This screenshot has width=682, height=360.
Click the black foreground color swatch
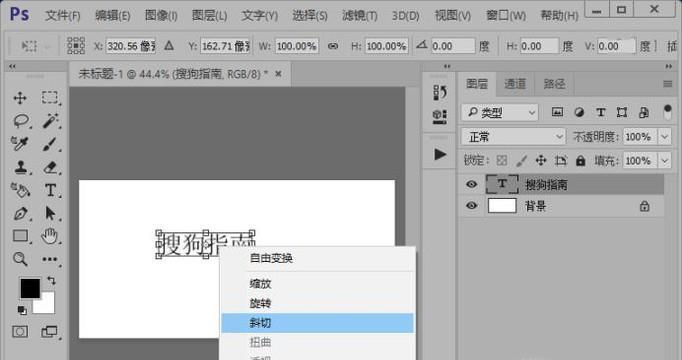(29, 289)
